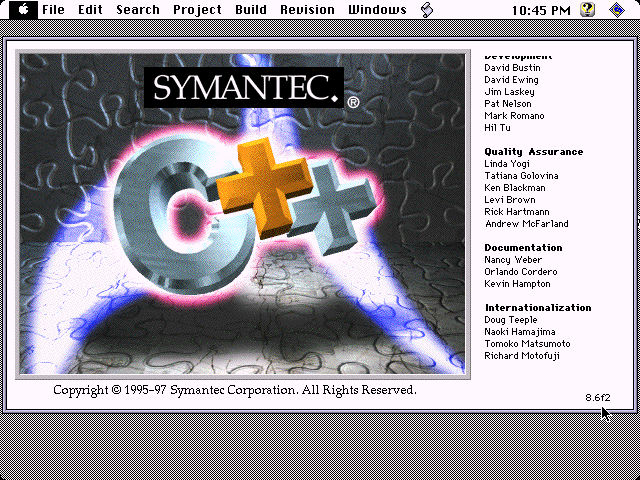640x480 pixels.
Task: Open the Search menu
Action: pos(138,9)
